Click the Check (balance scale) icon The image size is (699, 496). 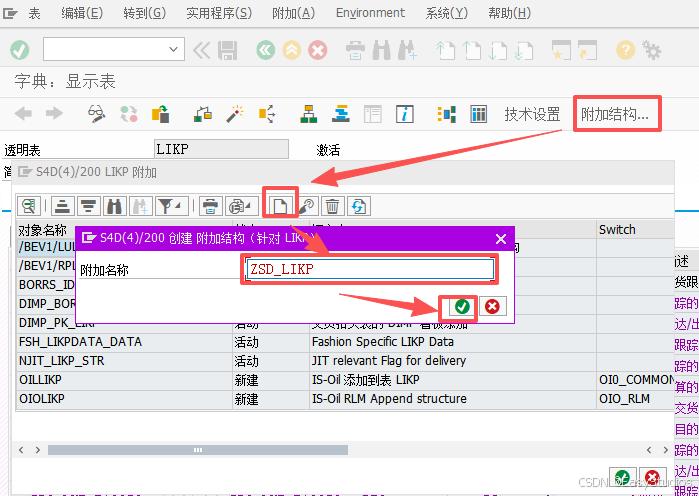click(202, 114)
